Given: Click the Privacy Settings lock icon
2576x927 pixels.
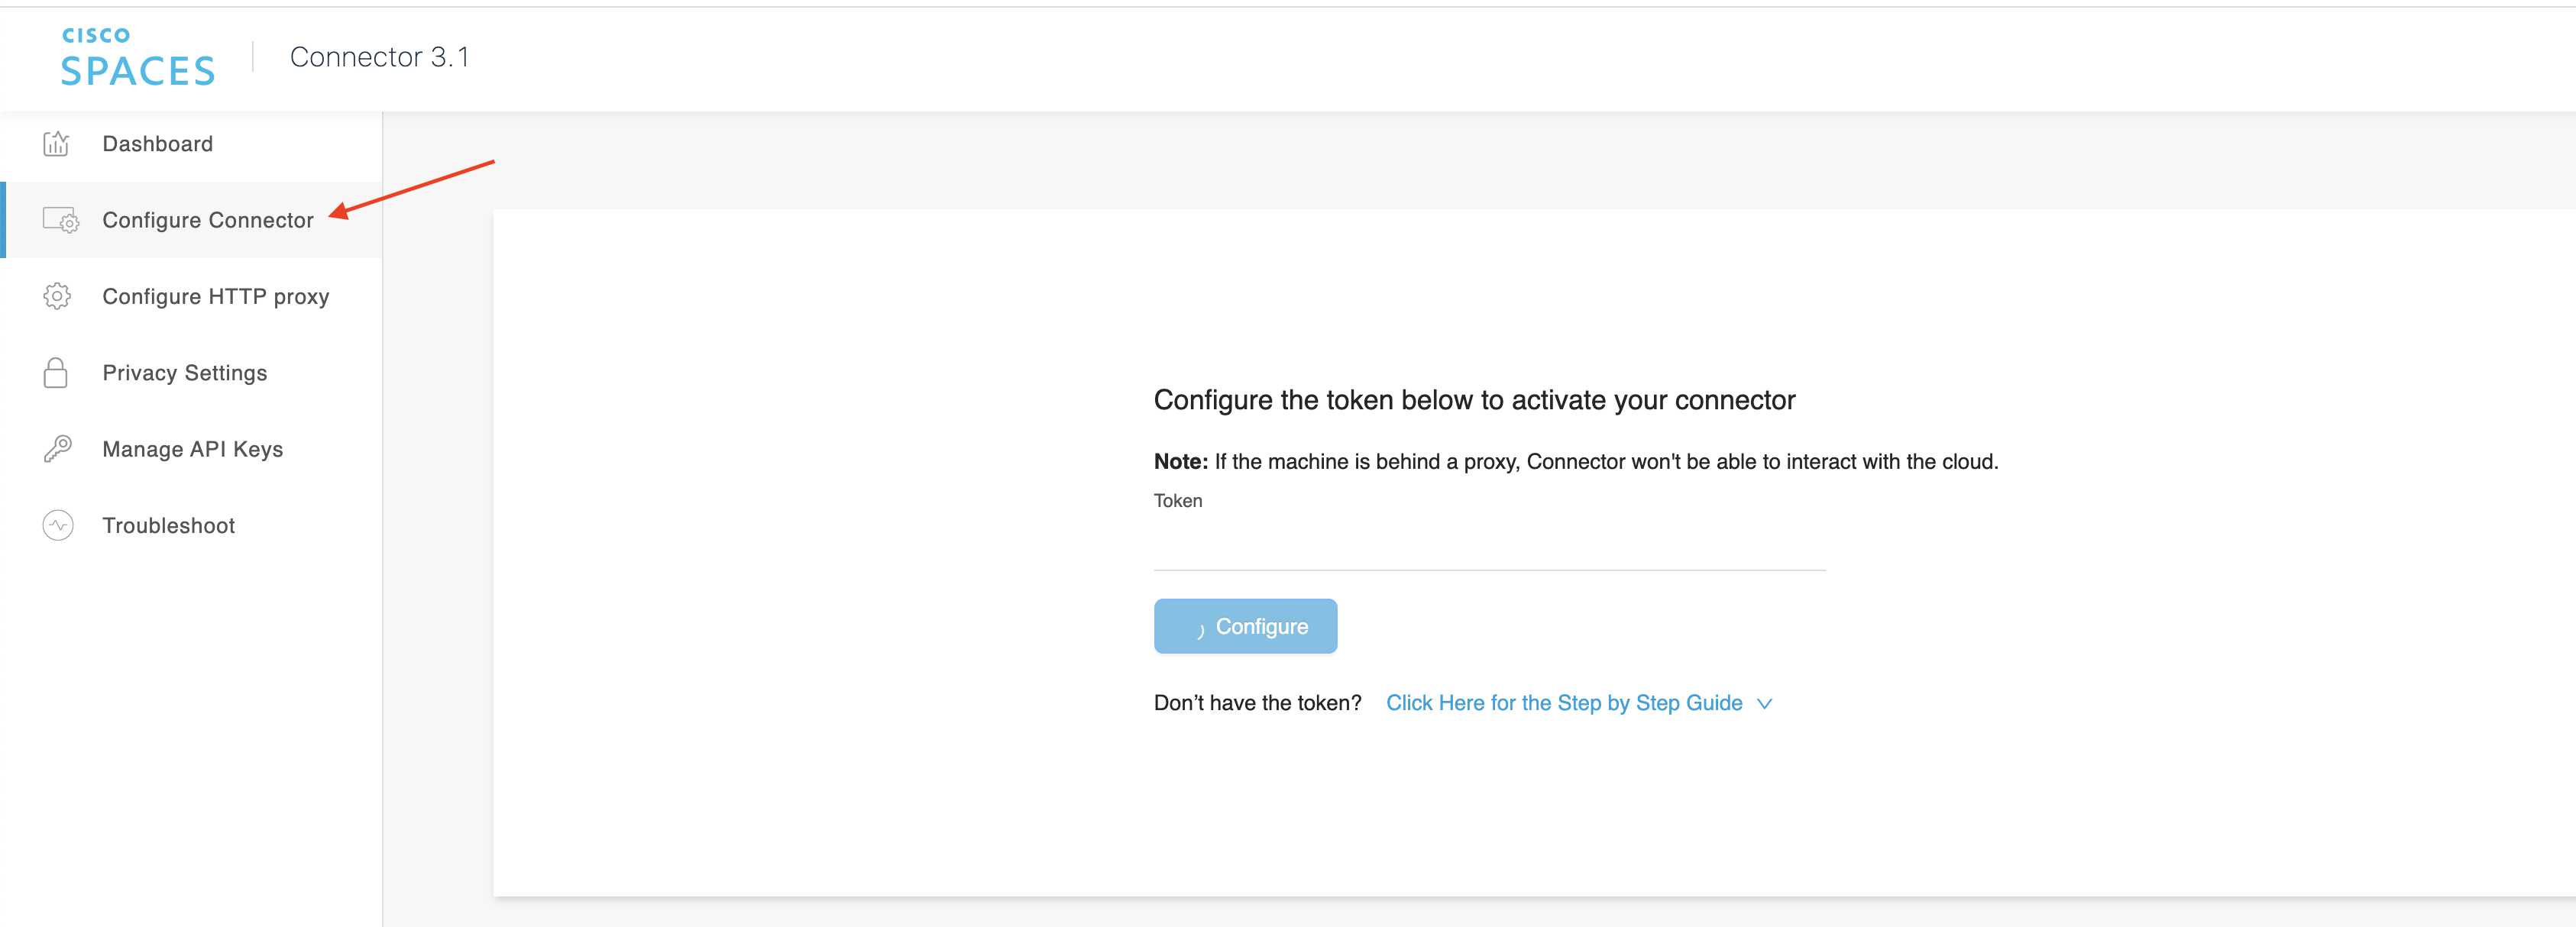Looking at the screenshot, I should 56,373.
